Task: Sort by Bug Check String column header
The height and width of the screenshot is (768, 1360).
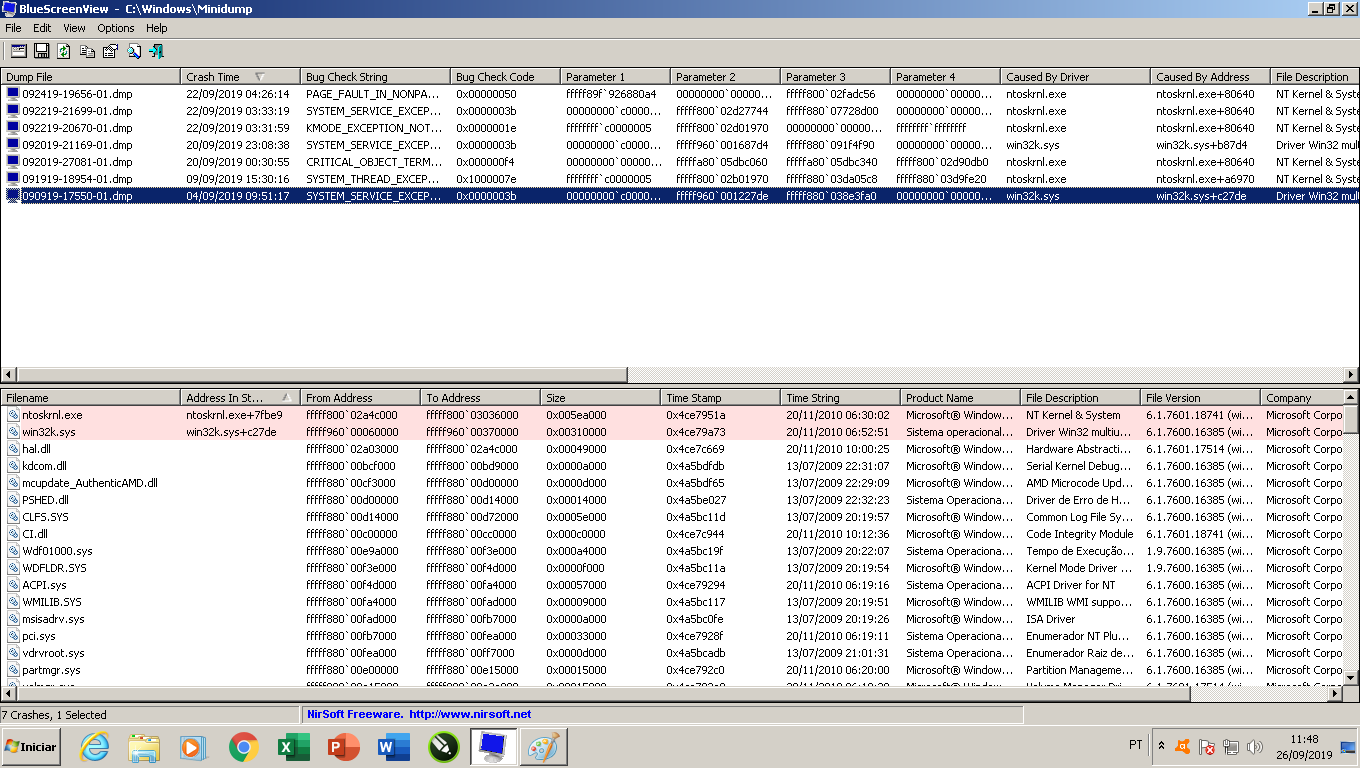Action: [x=375, y=77]
